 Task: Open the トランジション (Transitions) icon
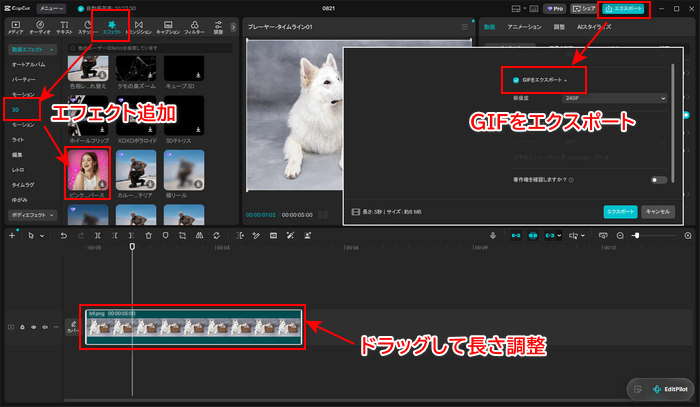coord(139,27)
